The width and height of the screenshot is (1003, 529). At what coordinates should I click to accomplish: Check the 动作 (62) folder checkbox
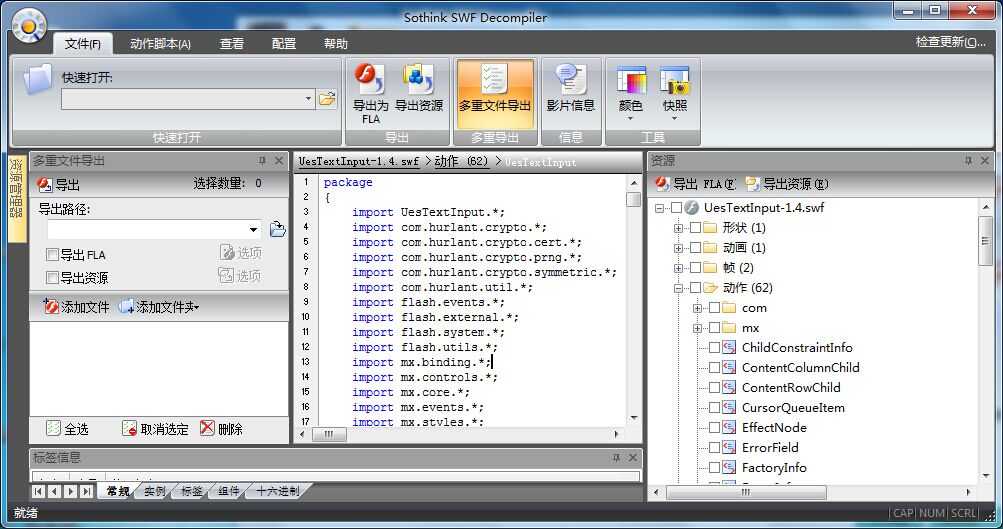coord(695,287)
